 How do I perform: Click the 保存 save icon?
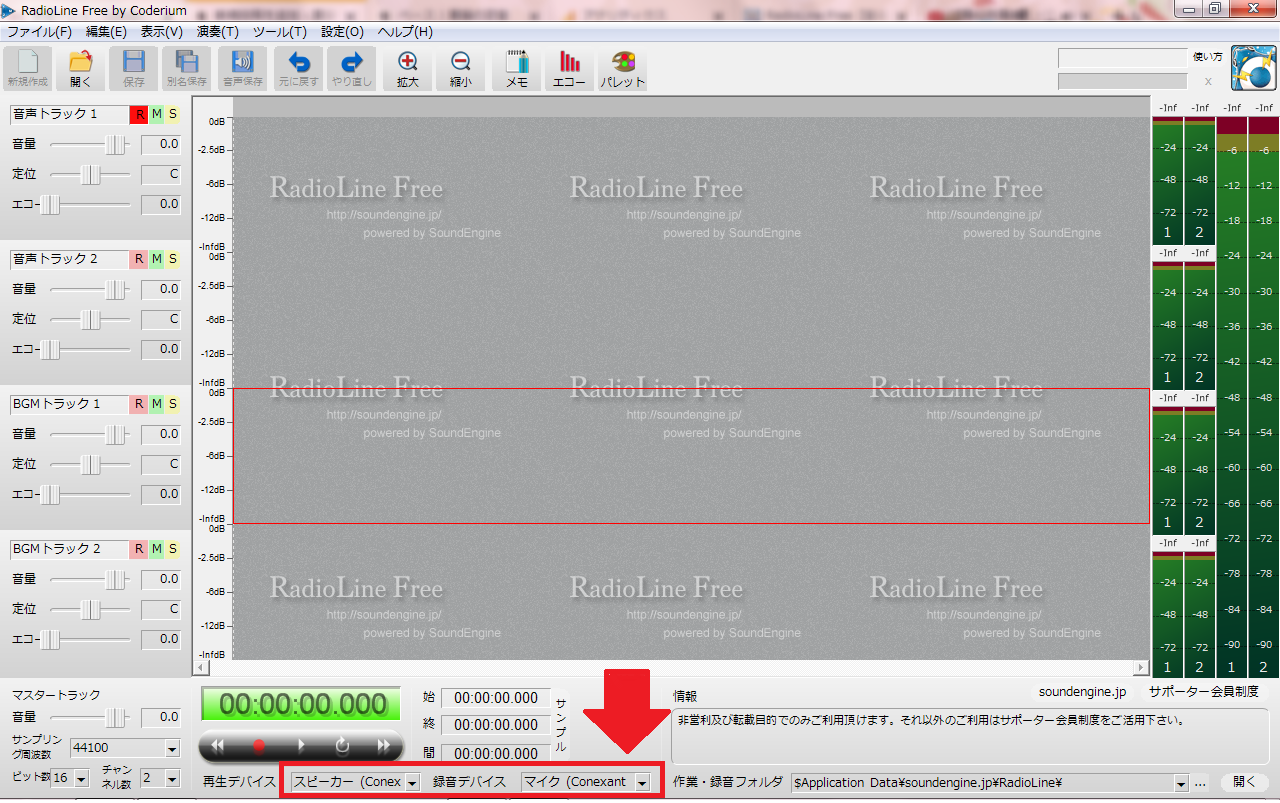[134, 68]
